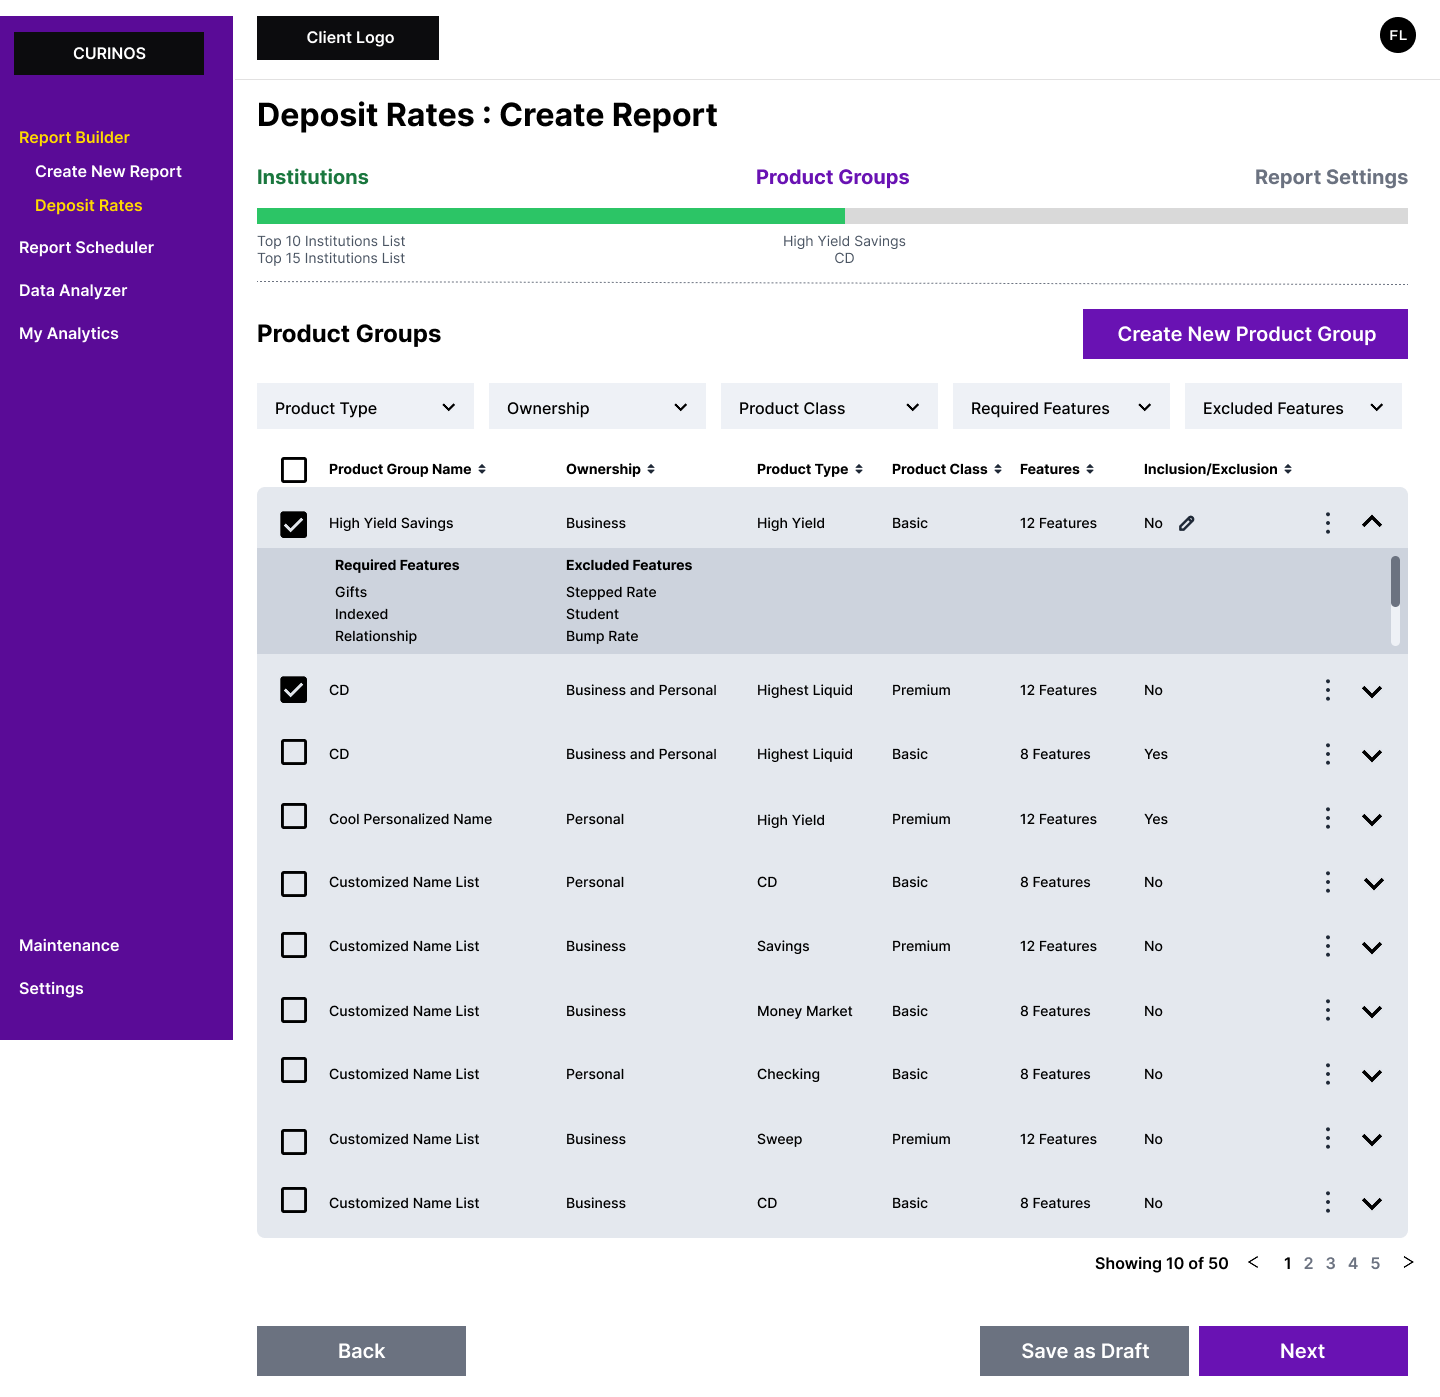The image size is (1440, 1397).
Task: Sort by Features using the header sort icon
Action: point(1090,469)
